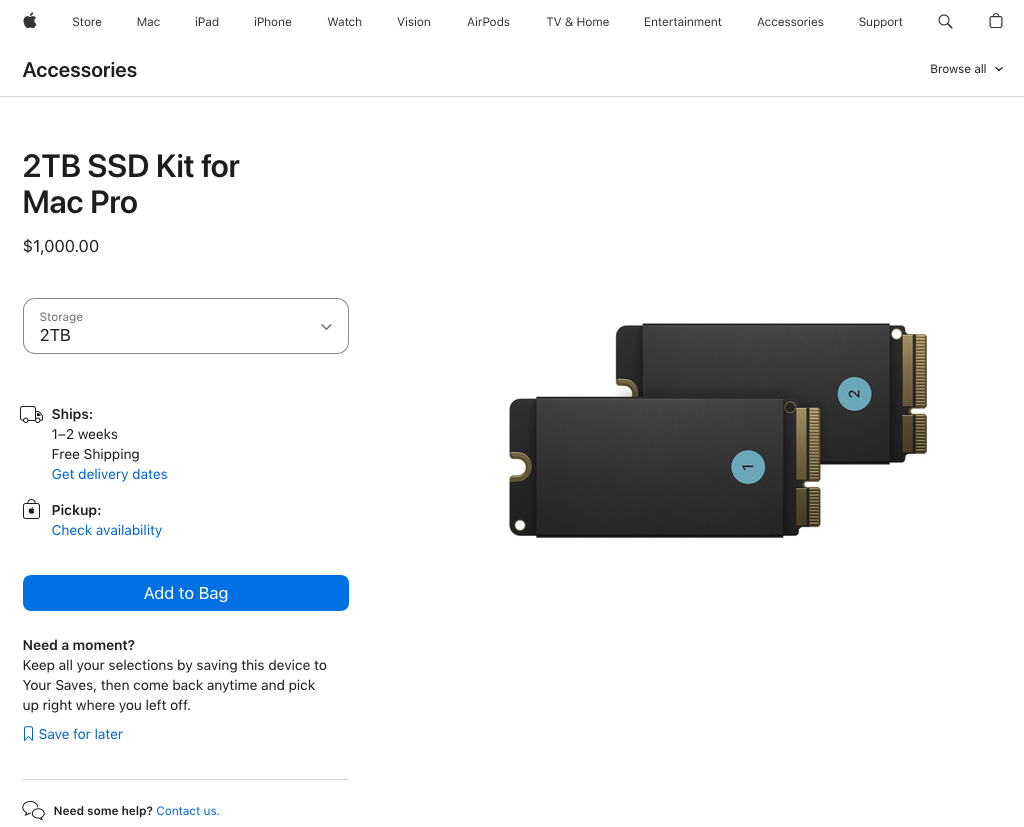Click the Apple logo icon
This screenshot has height=827, width=1024.
(30, 21)
